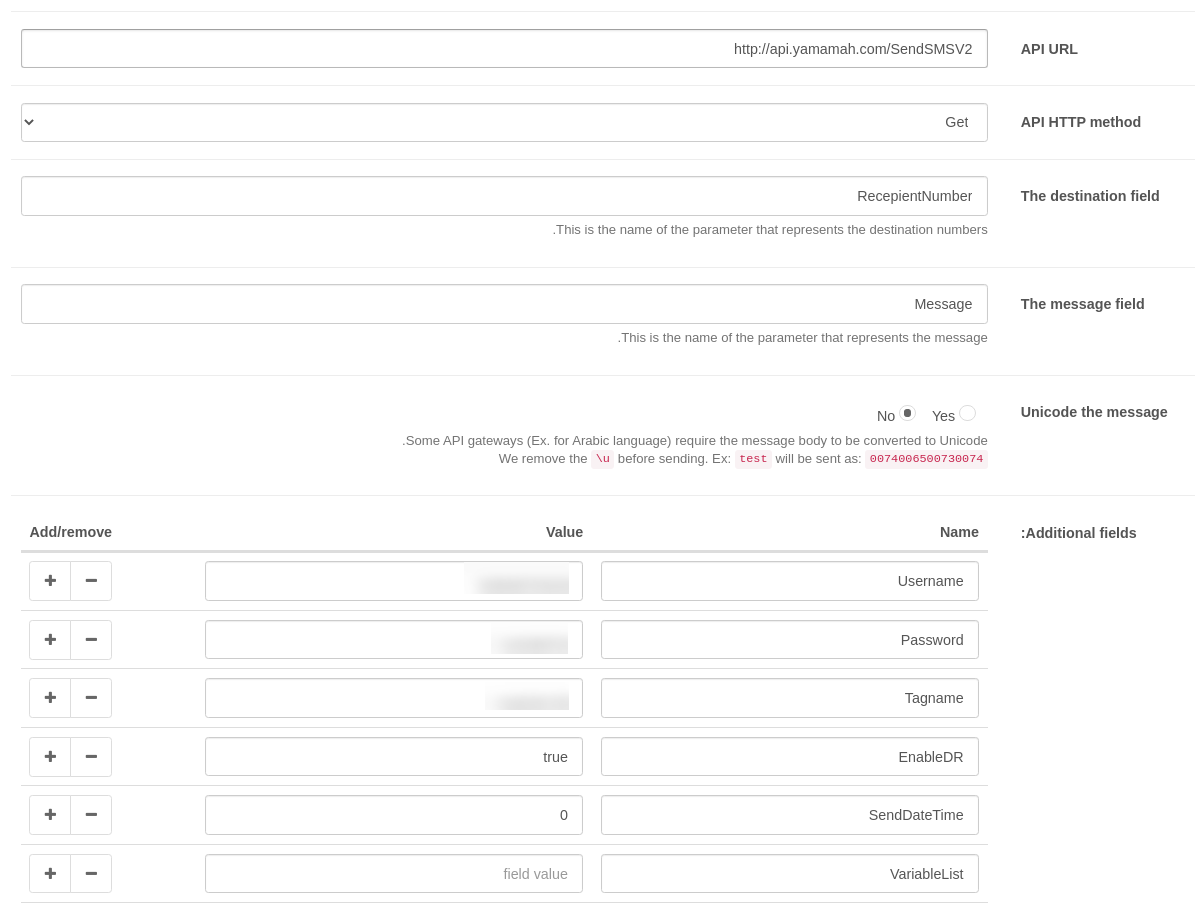1195x911 pixels.
Task: Click the 'API URL' label
Action: click(x=1049, y=49)
